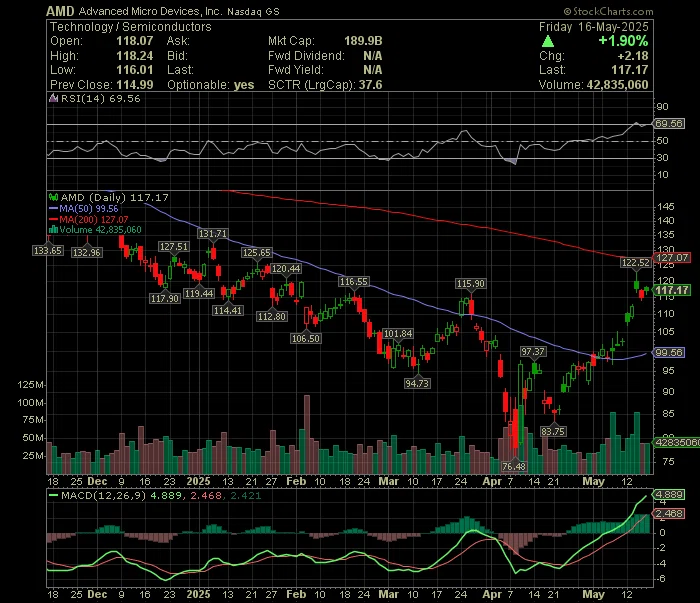
Task: Click the 116.55 peak annotation
Action: pyautogui.click(x=354, y=282)
